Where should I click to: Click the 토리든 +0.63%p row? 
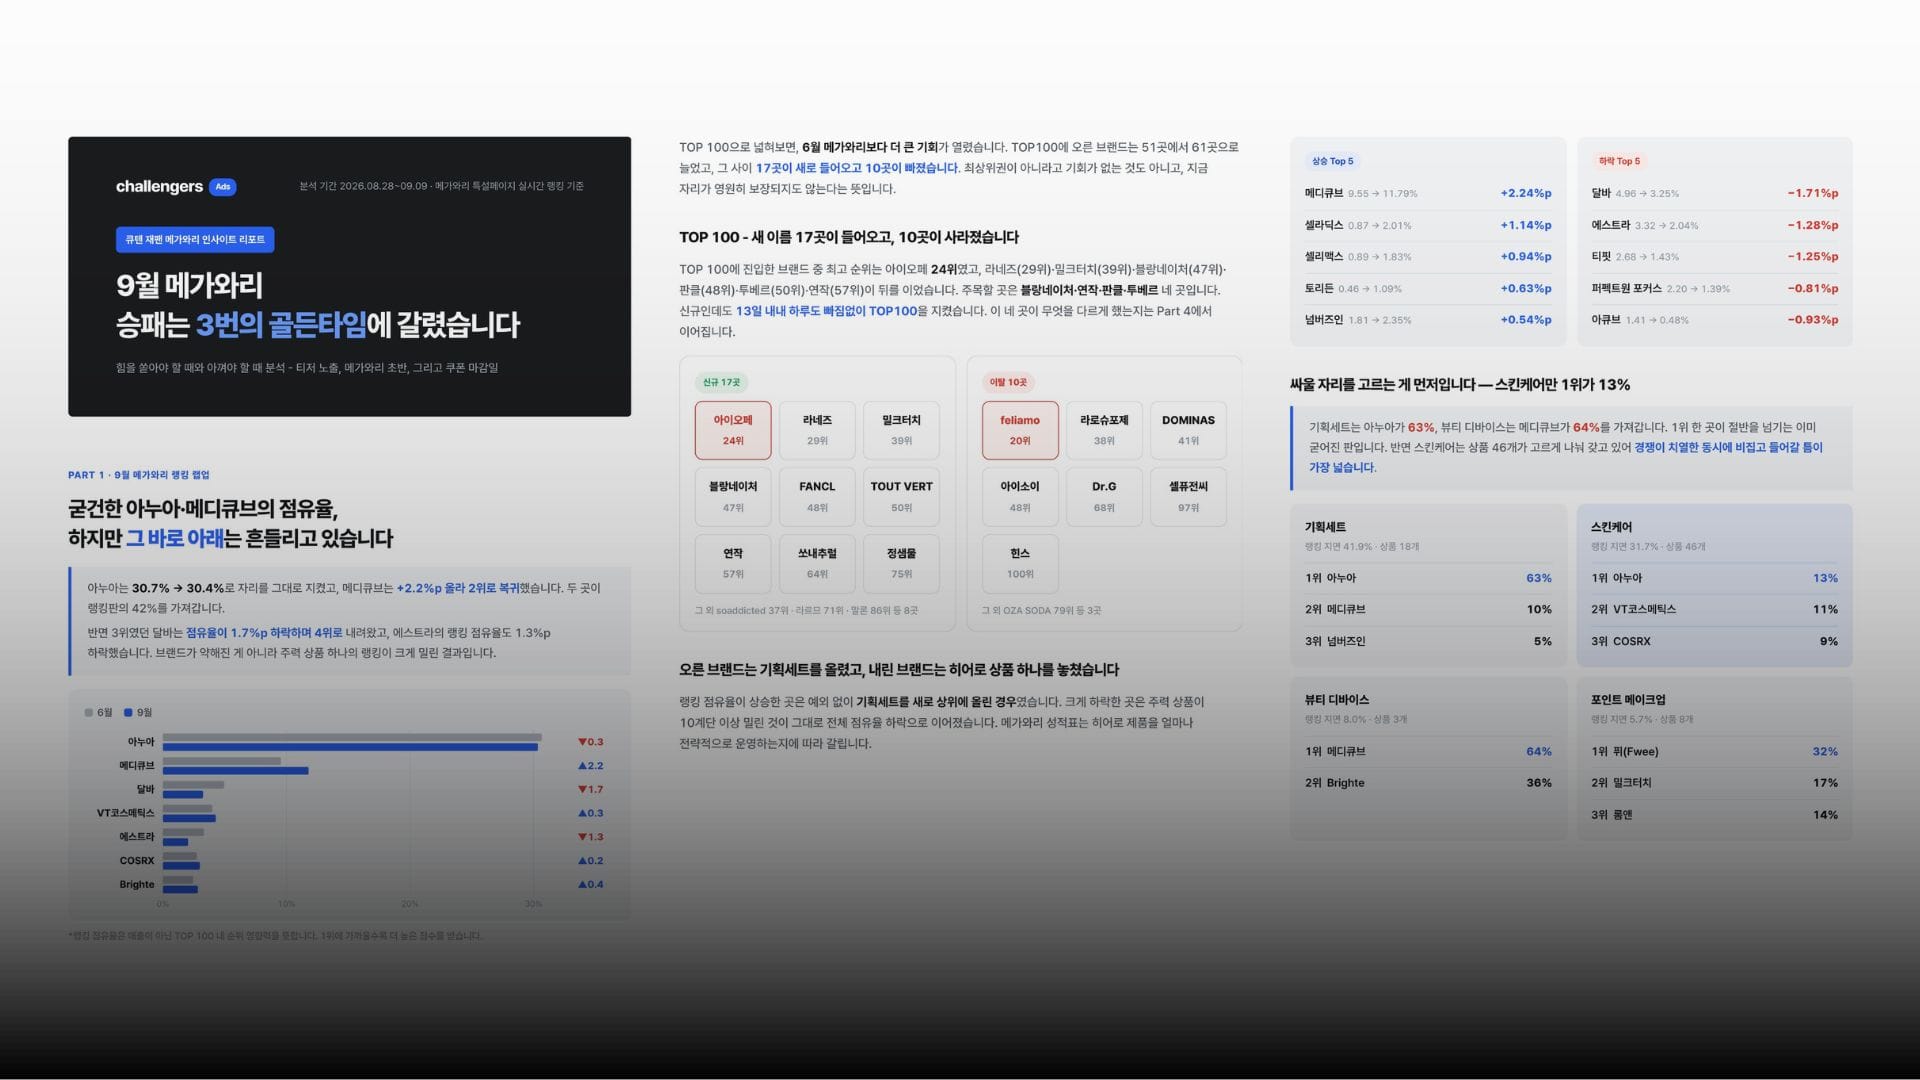pos(1428,289)
